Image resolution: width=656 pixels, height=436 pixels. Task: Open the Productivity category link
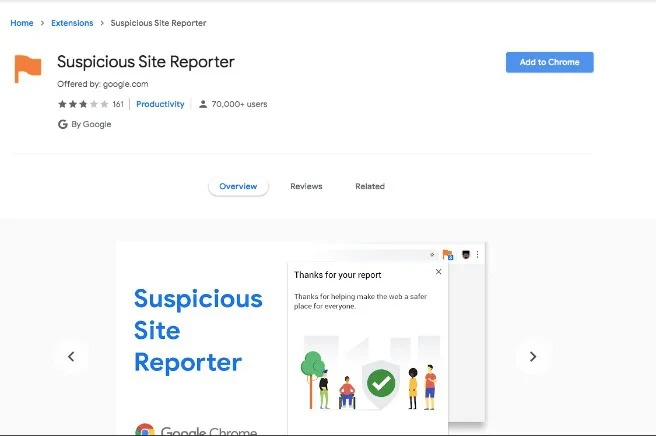(160, 104)
